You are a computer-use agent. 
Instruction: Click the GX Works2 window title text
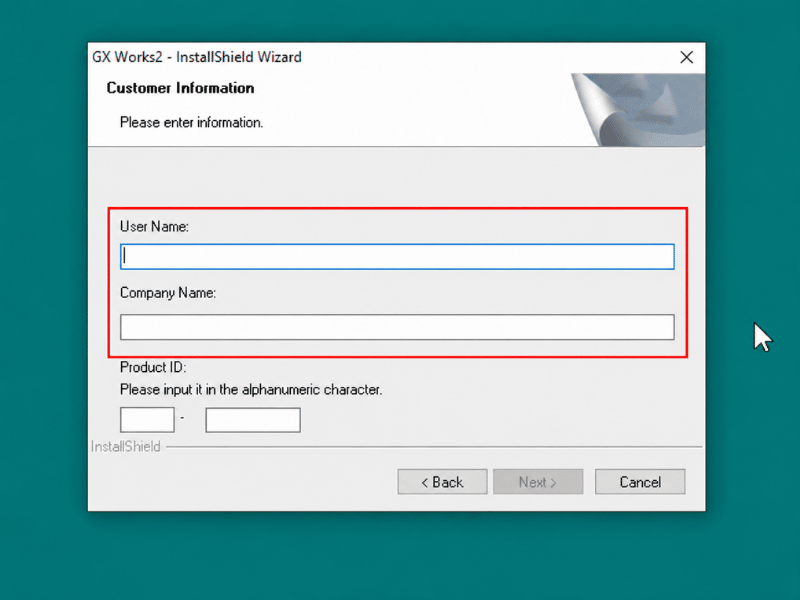point(197,57)
